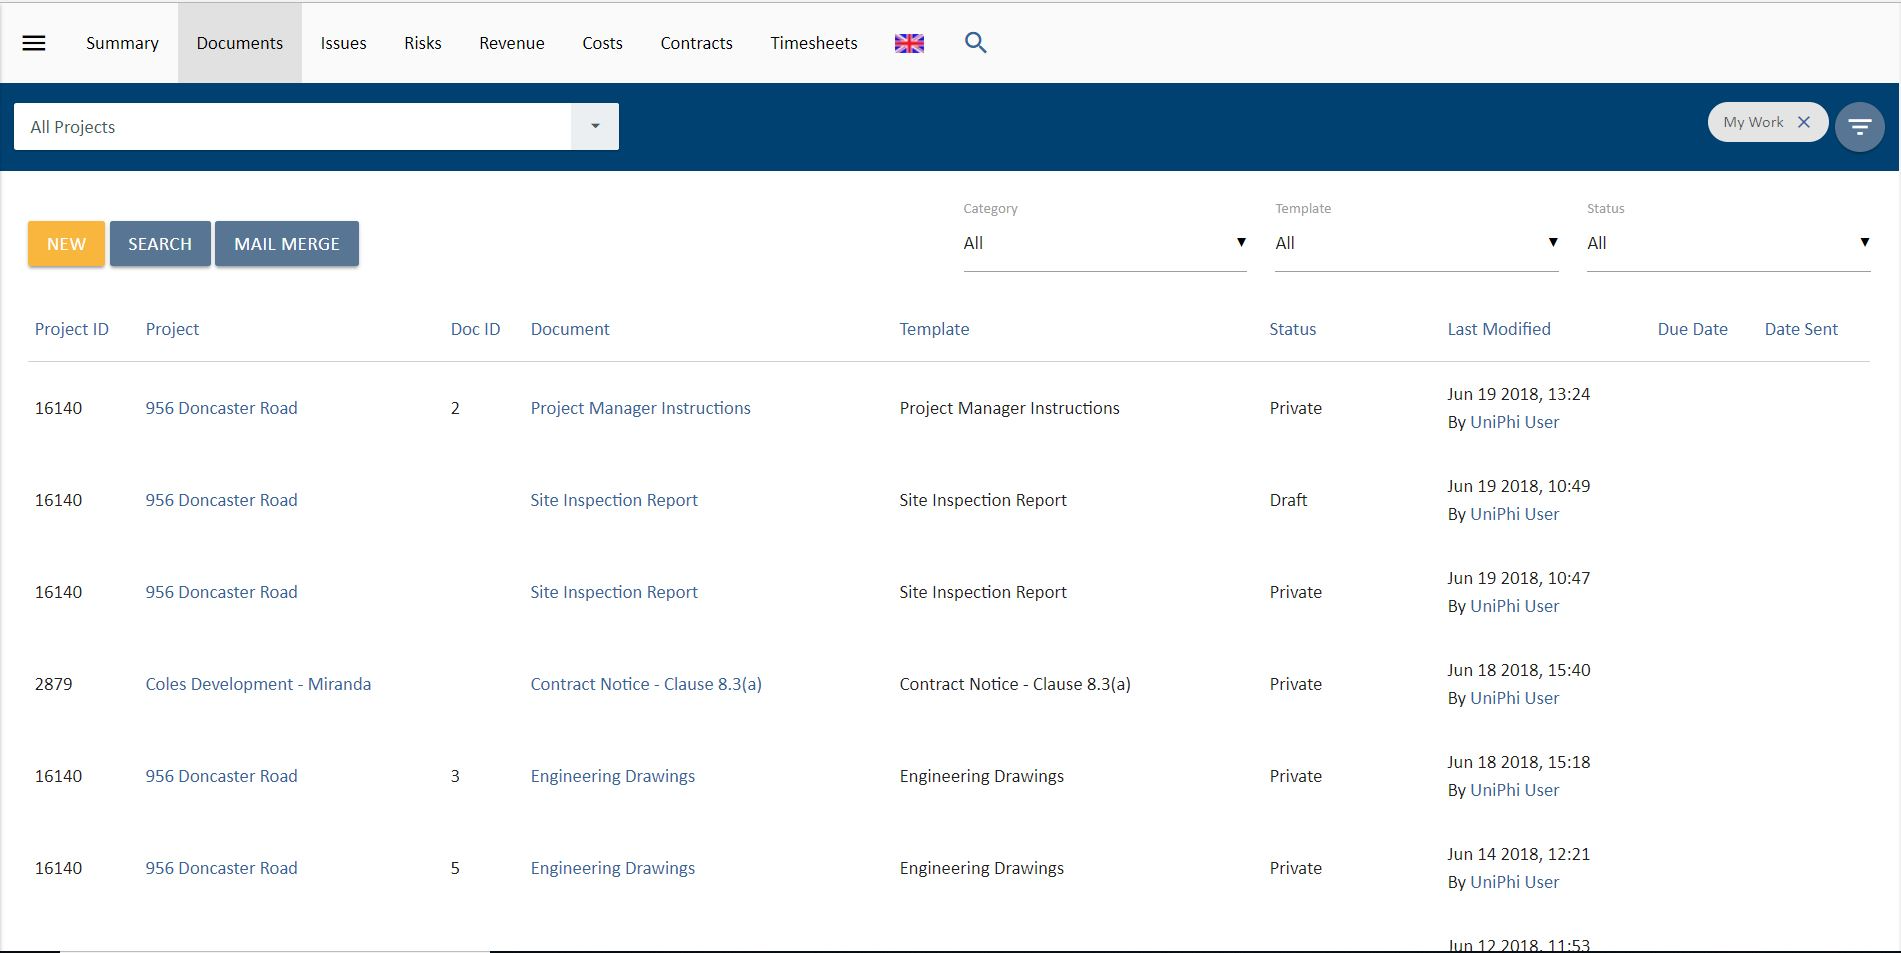This screenshot has height=953, width=1901.
Task: Open search via magnifying glass icon
Action: tap(975, 43)
